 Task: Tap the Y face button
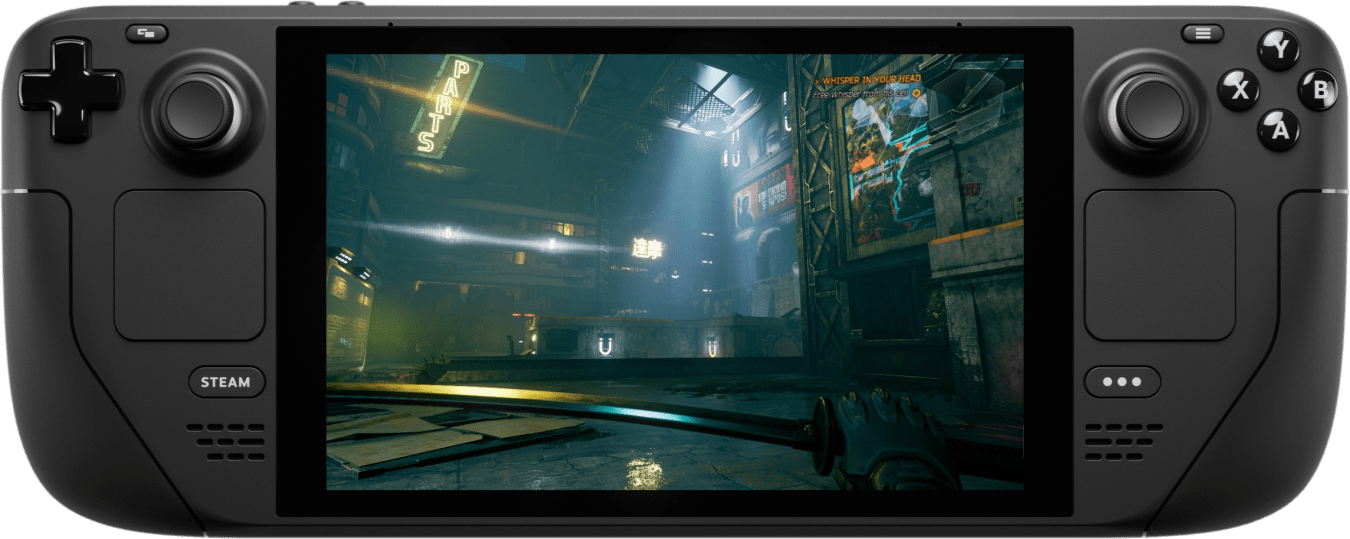[1278, 49]
